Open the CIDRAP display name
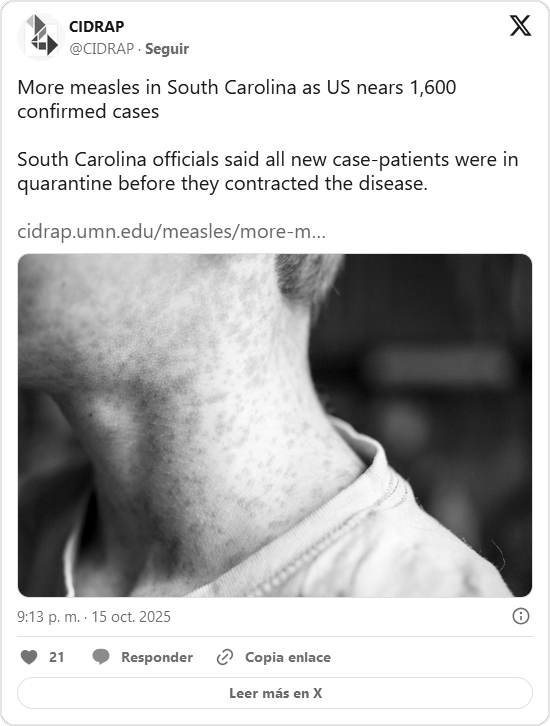Image resolution: width=550 pixels, height=726 pixels. 96,26
